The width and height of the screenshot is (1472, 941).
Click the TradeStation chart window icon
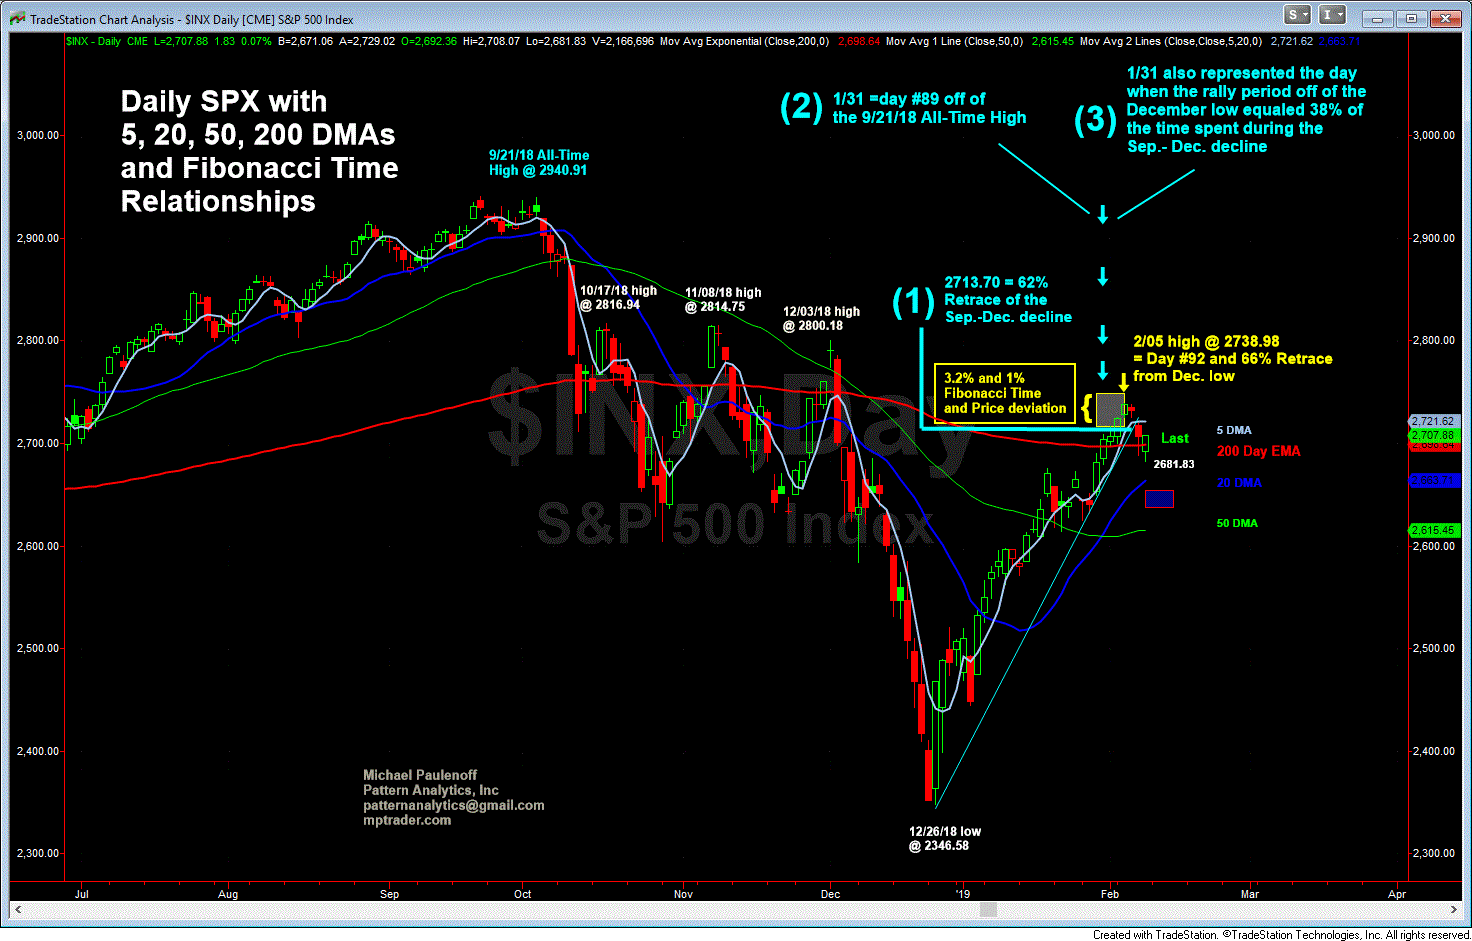coord(17,19)
